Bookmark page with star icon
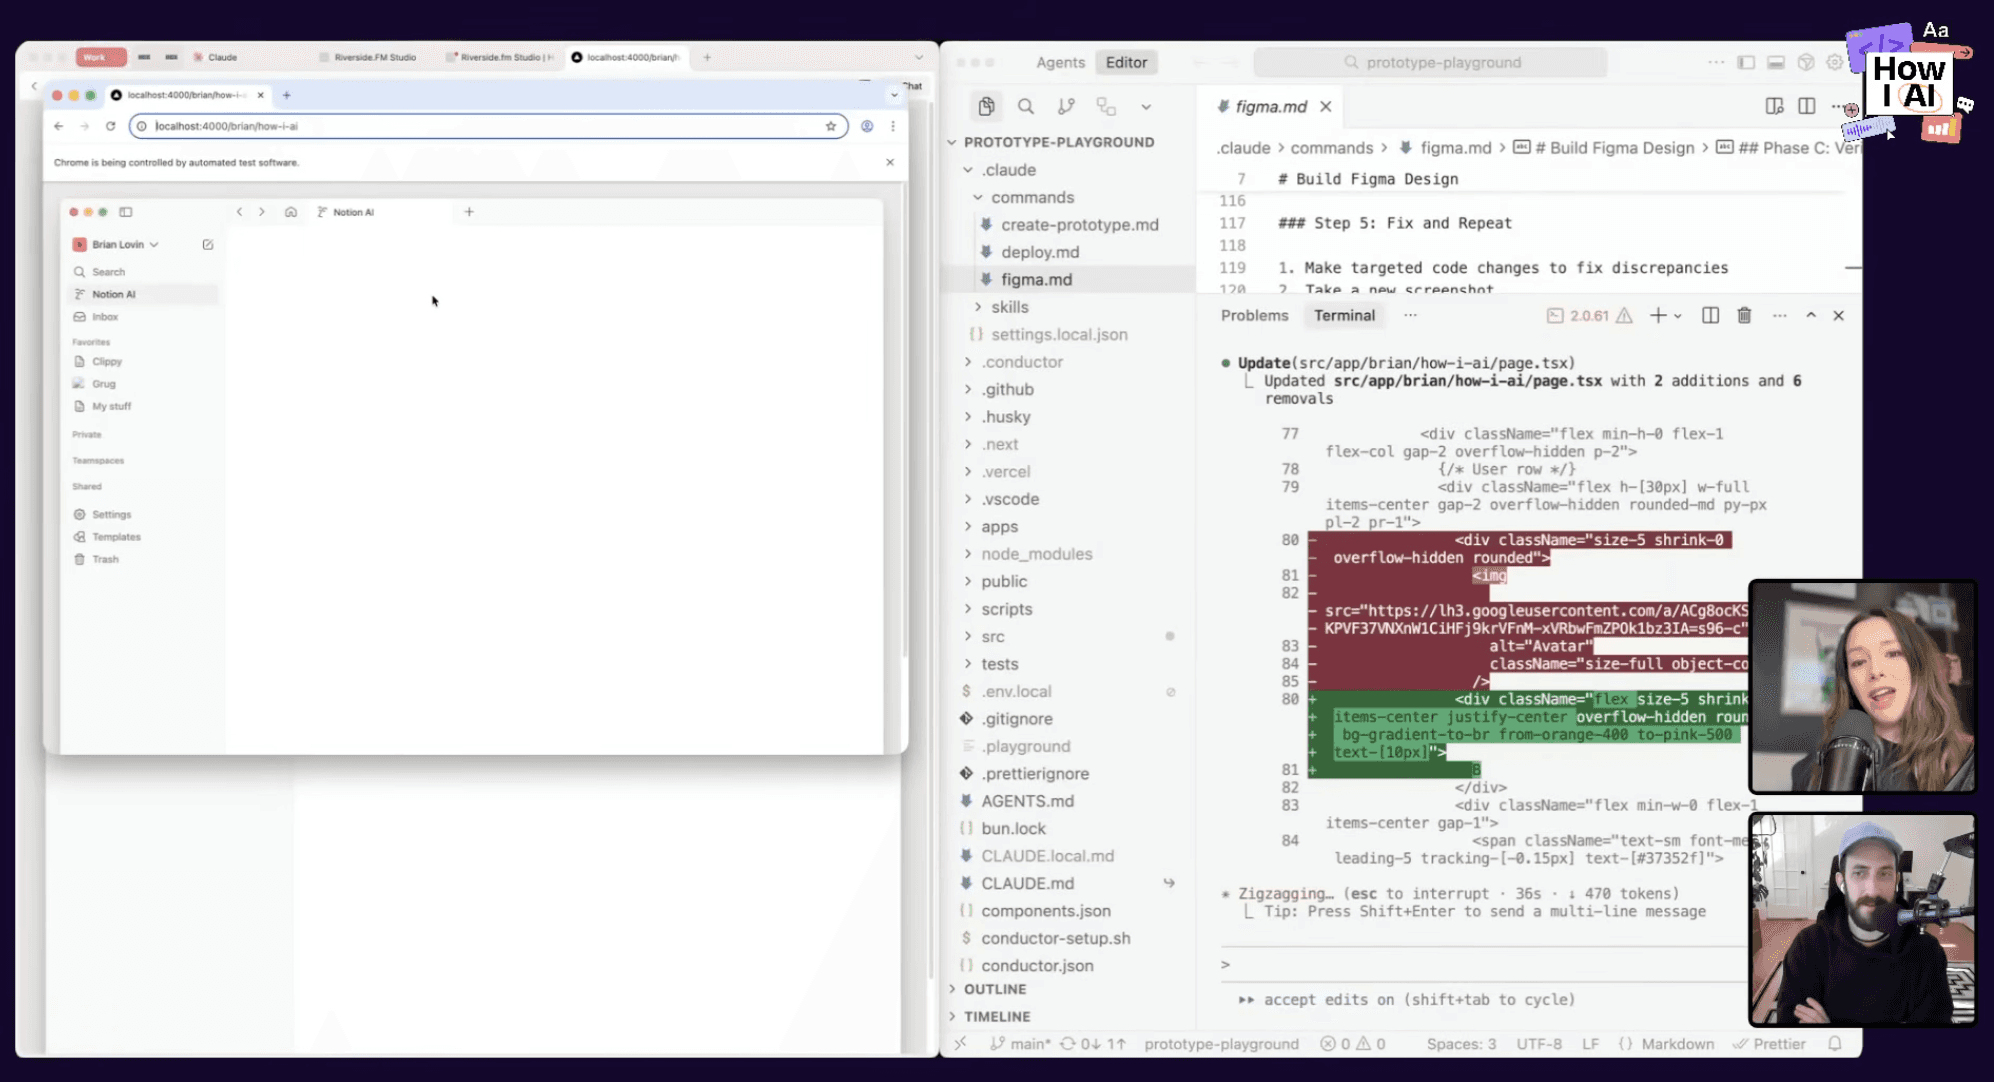The height and width of the screenshot is (1082, 1994). click(x=830, y=126)
